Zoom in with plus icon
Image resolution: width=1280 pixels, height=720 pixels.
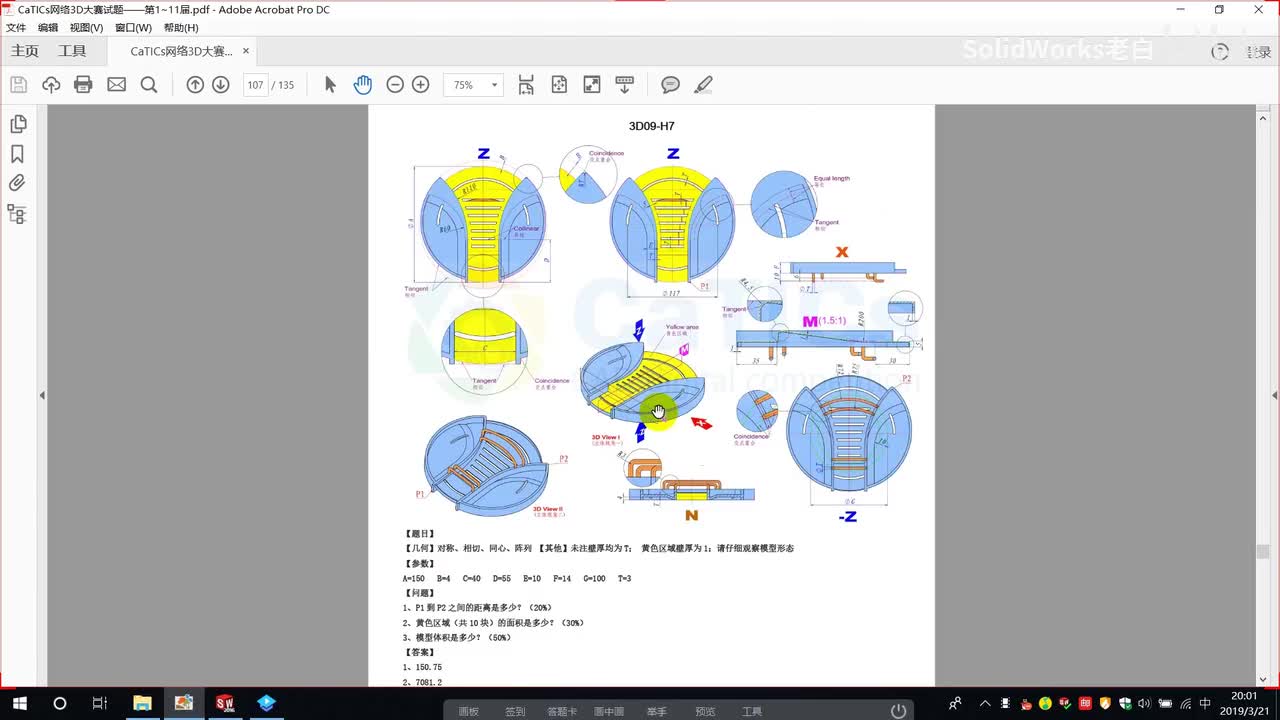pyautogui.click(x=421, y=85)
